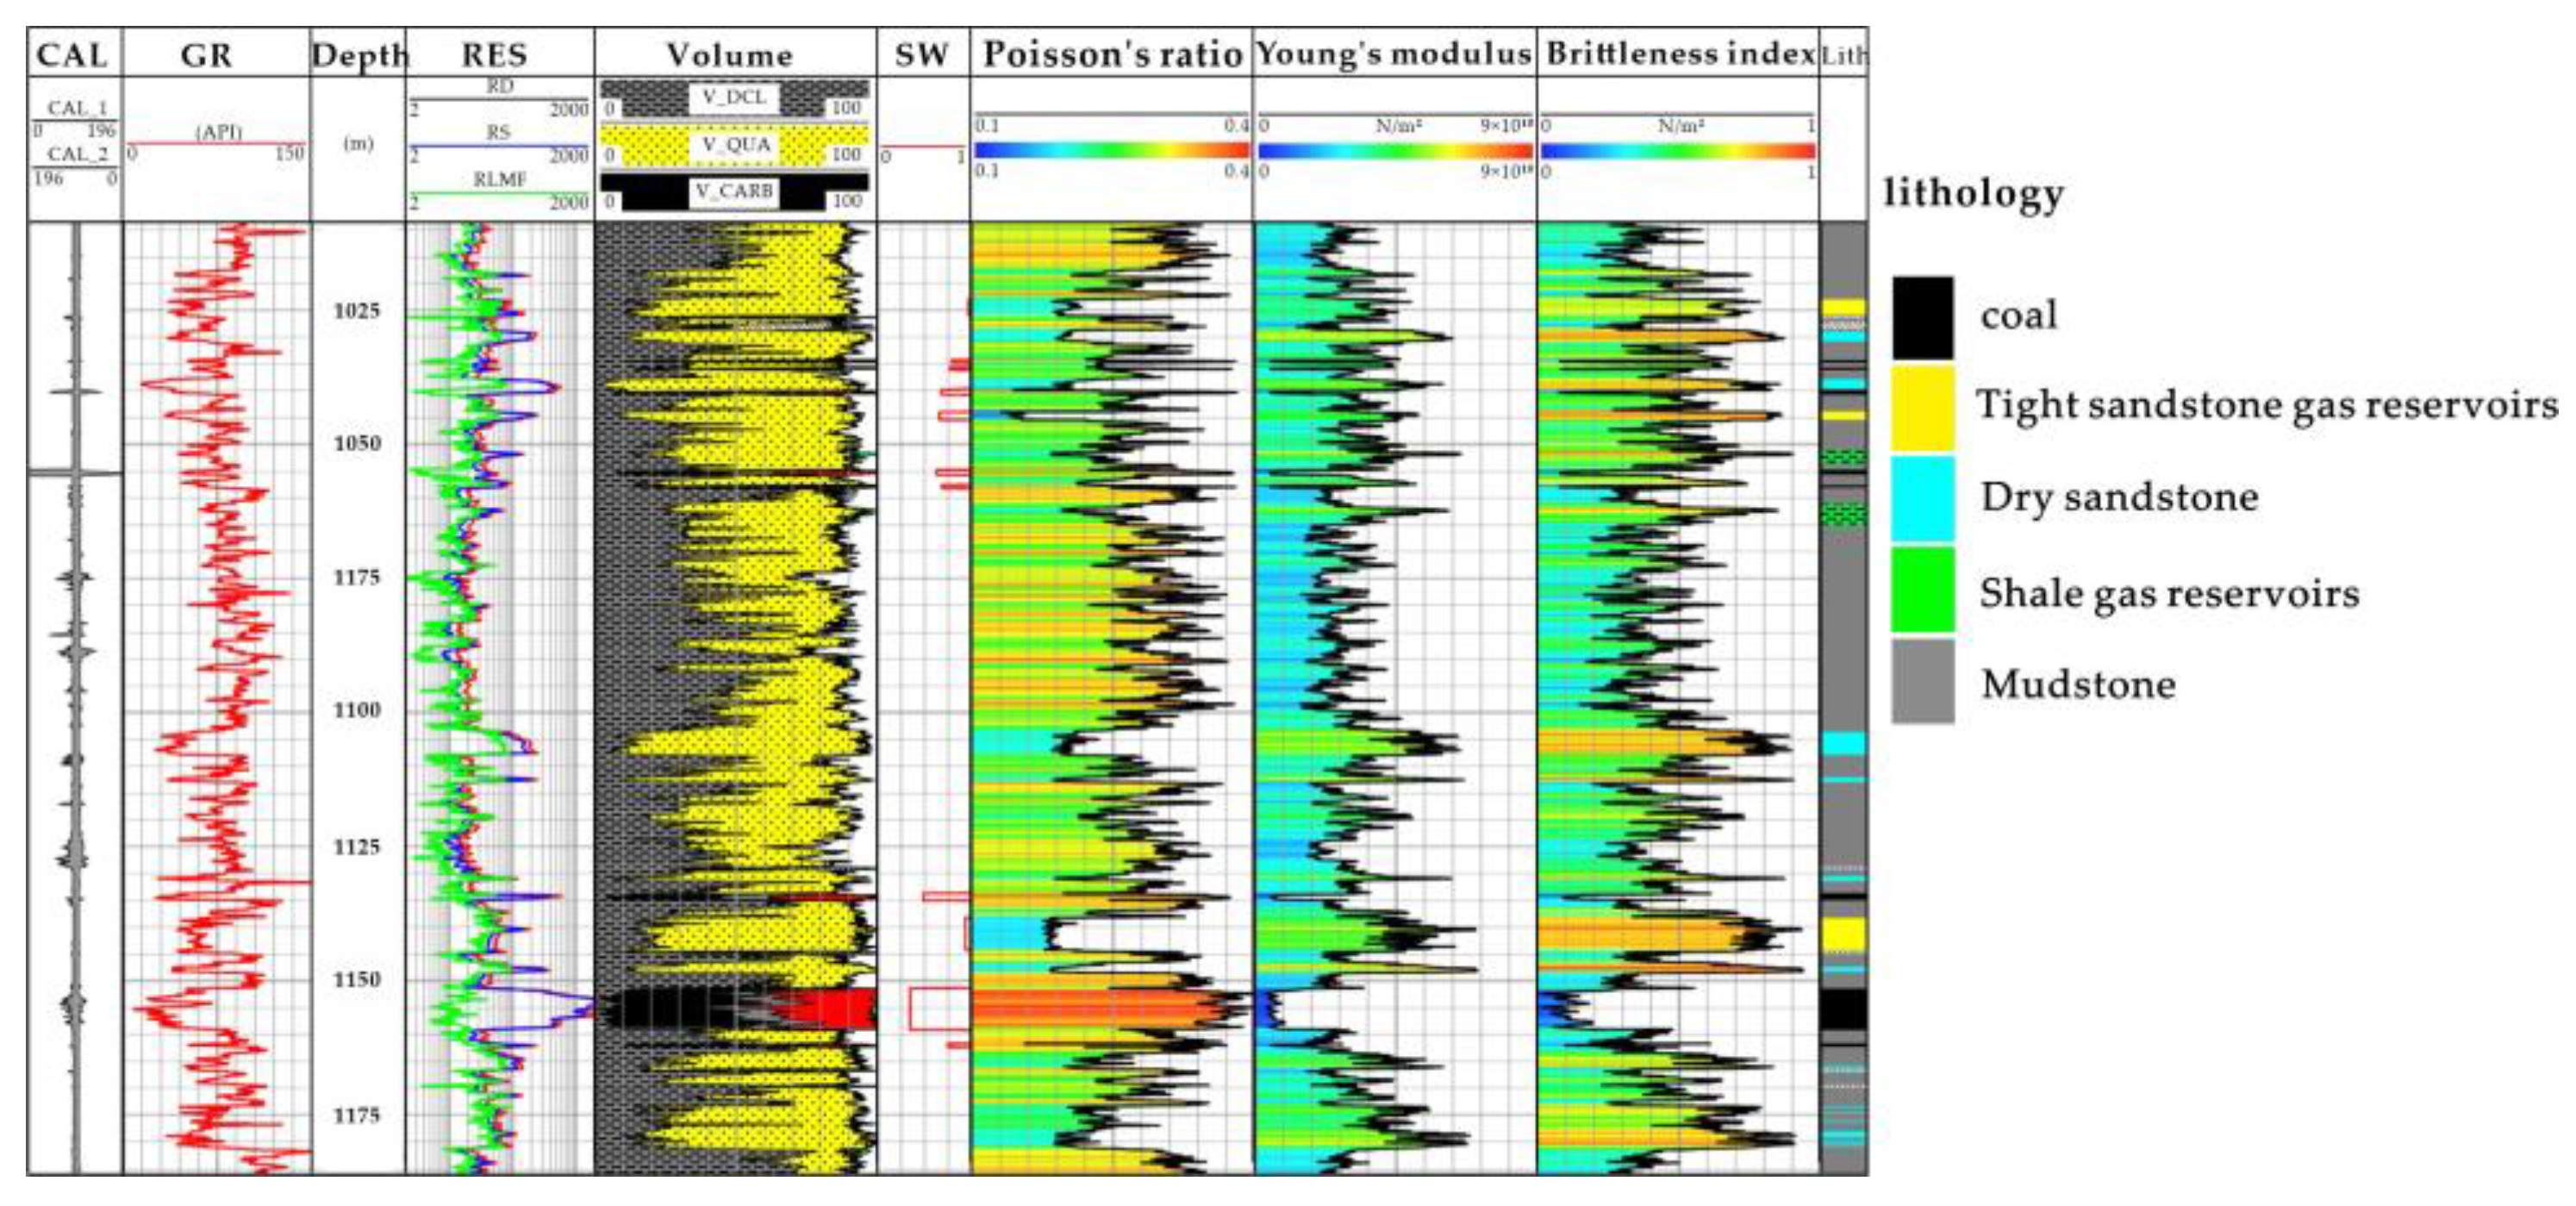Click the yellow tight sandstone legend swatch
Viewport: 2576px width, 1206px height.
(x=1922, y=408)
